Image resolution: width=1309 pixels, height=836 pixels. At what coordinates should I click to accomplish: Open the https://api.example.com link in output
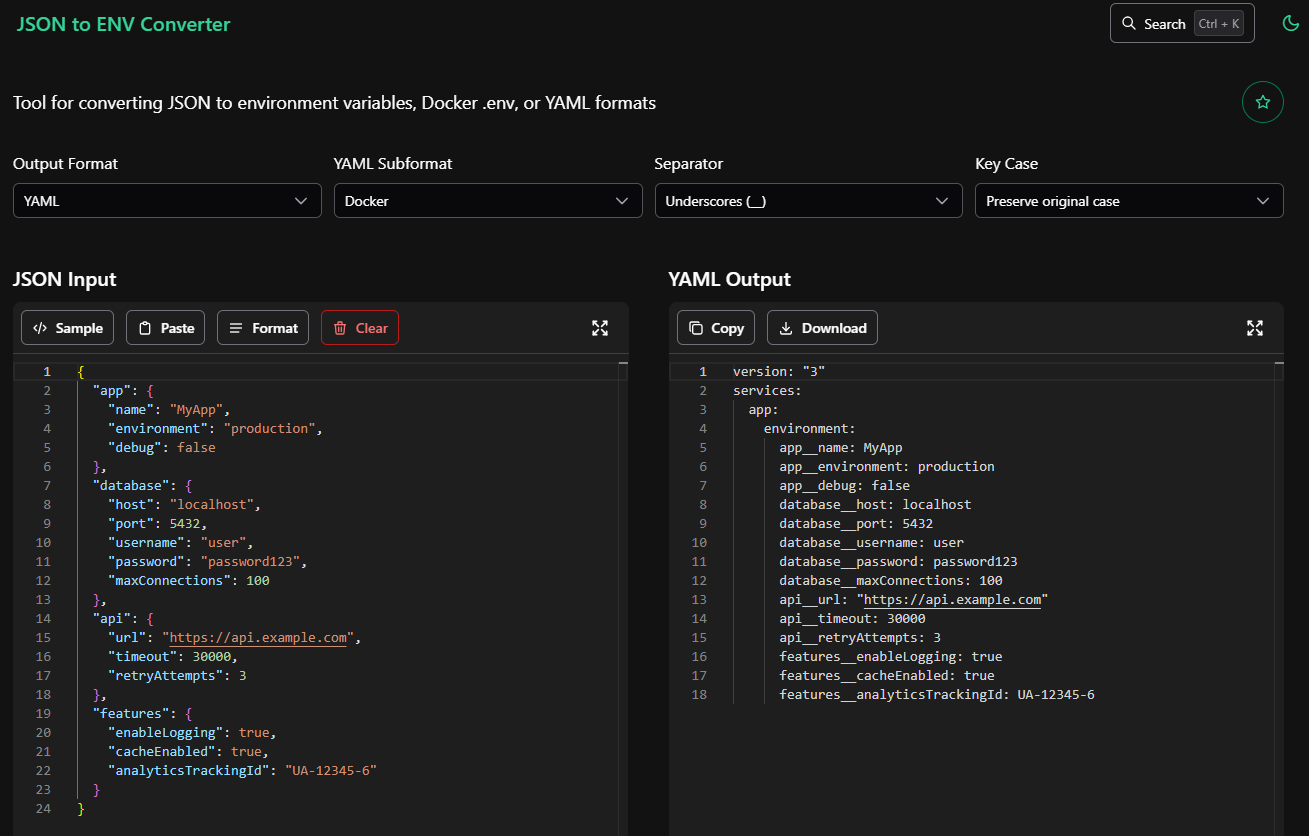pyautogui.click(x=952, y=599)
